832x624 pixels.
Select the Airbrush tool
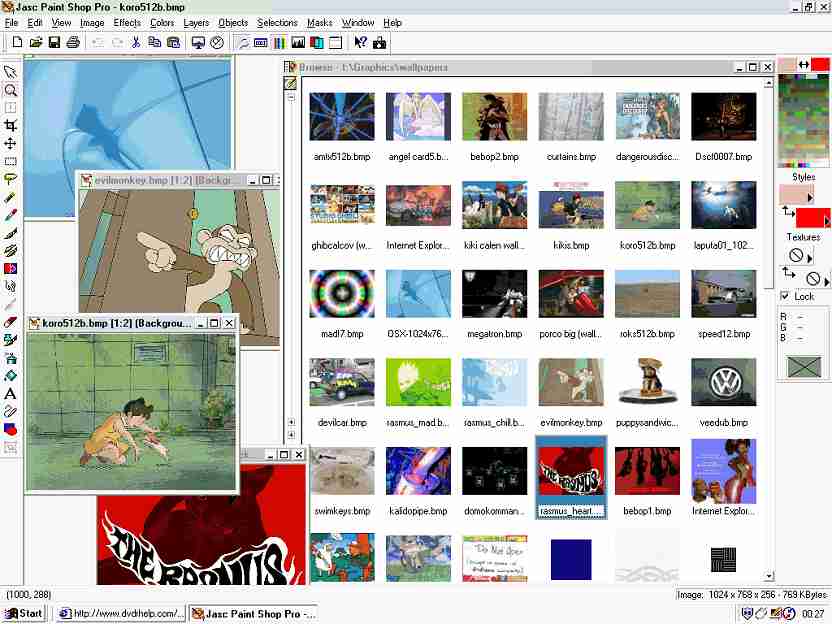pos(10,358)
